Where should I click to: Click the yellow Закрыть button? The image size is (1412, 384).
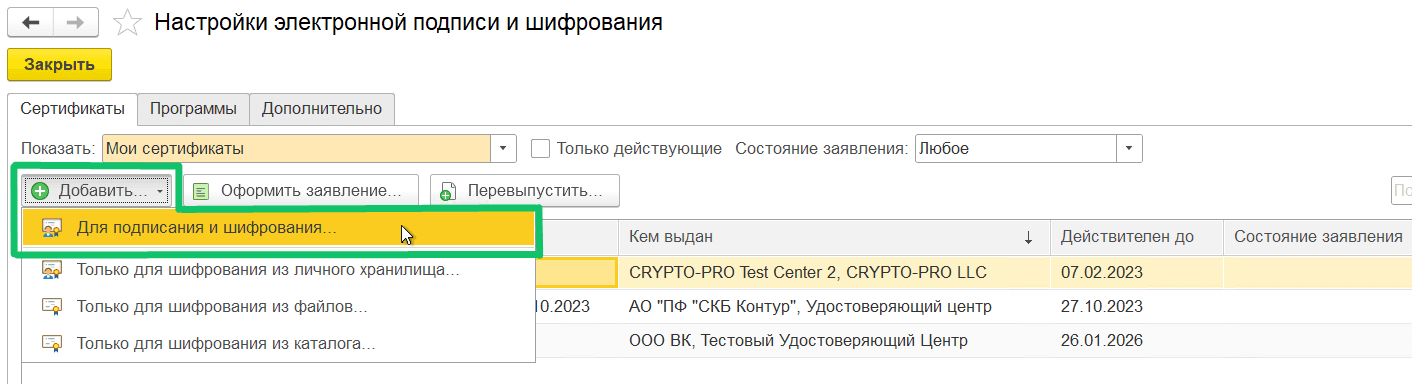[59, 65]
